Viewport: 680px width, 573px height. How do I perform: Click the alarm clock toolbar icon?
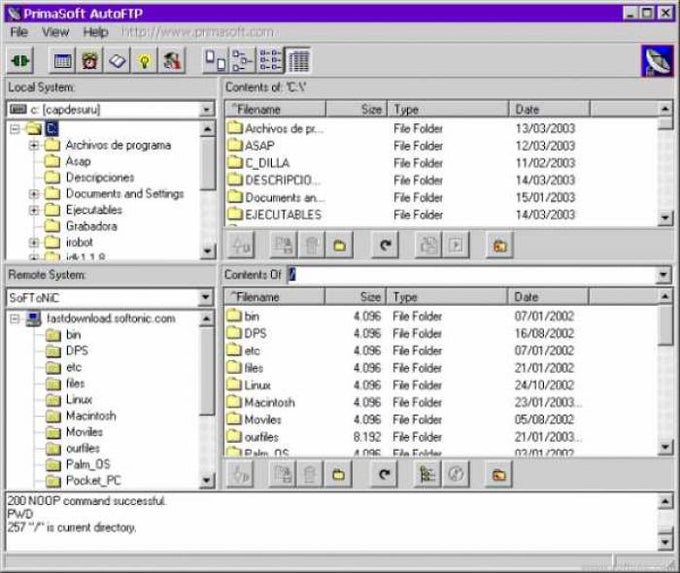coord(90,60)
